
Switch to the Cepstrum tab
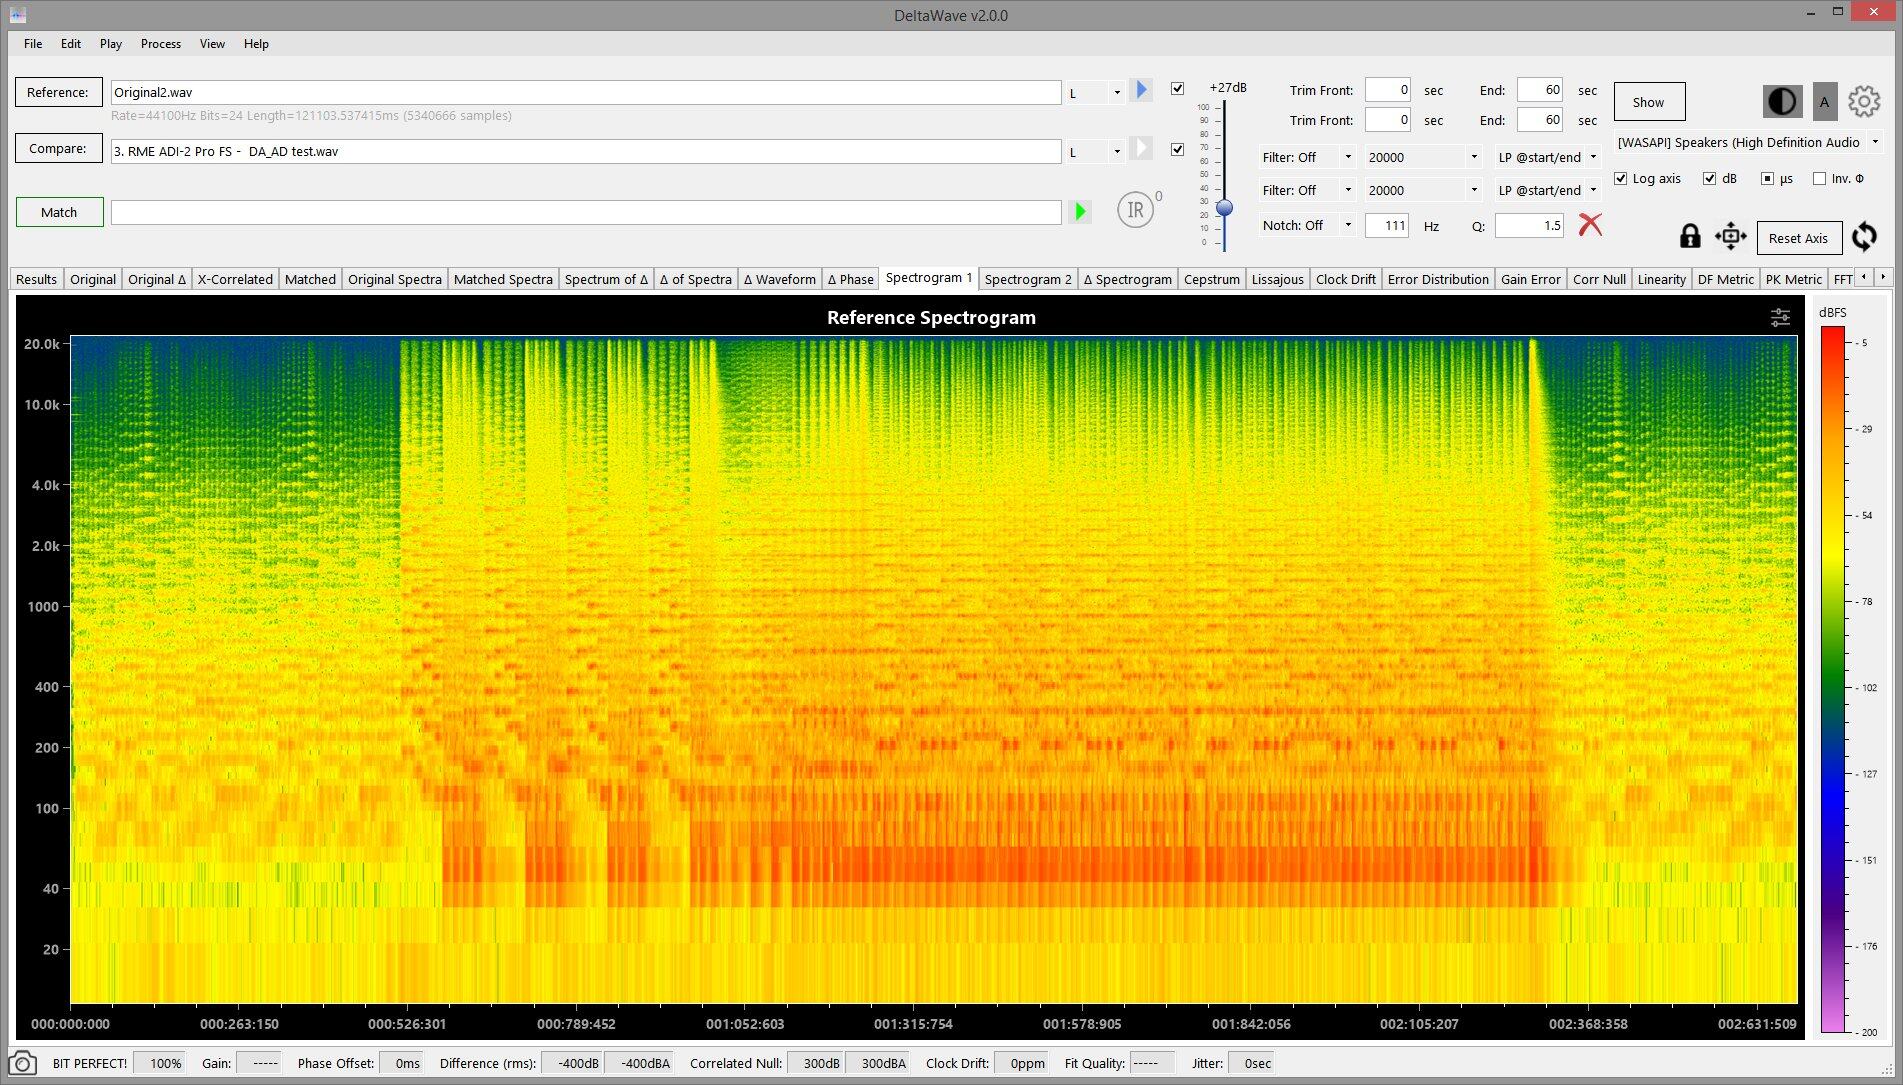1211,279
